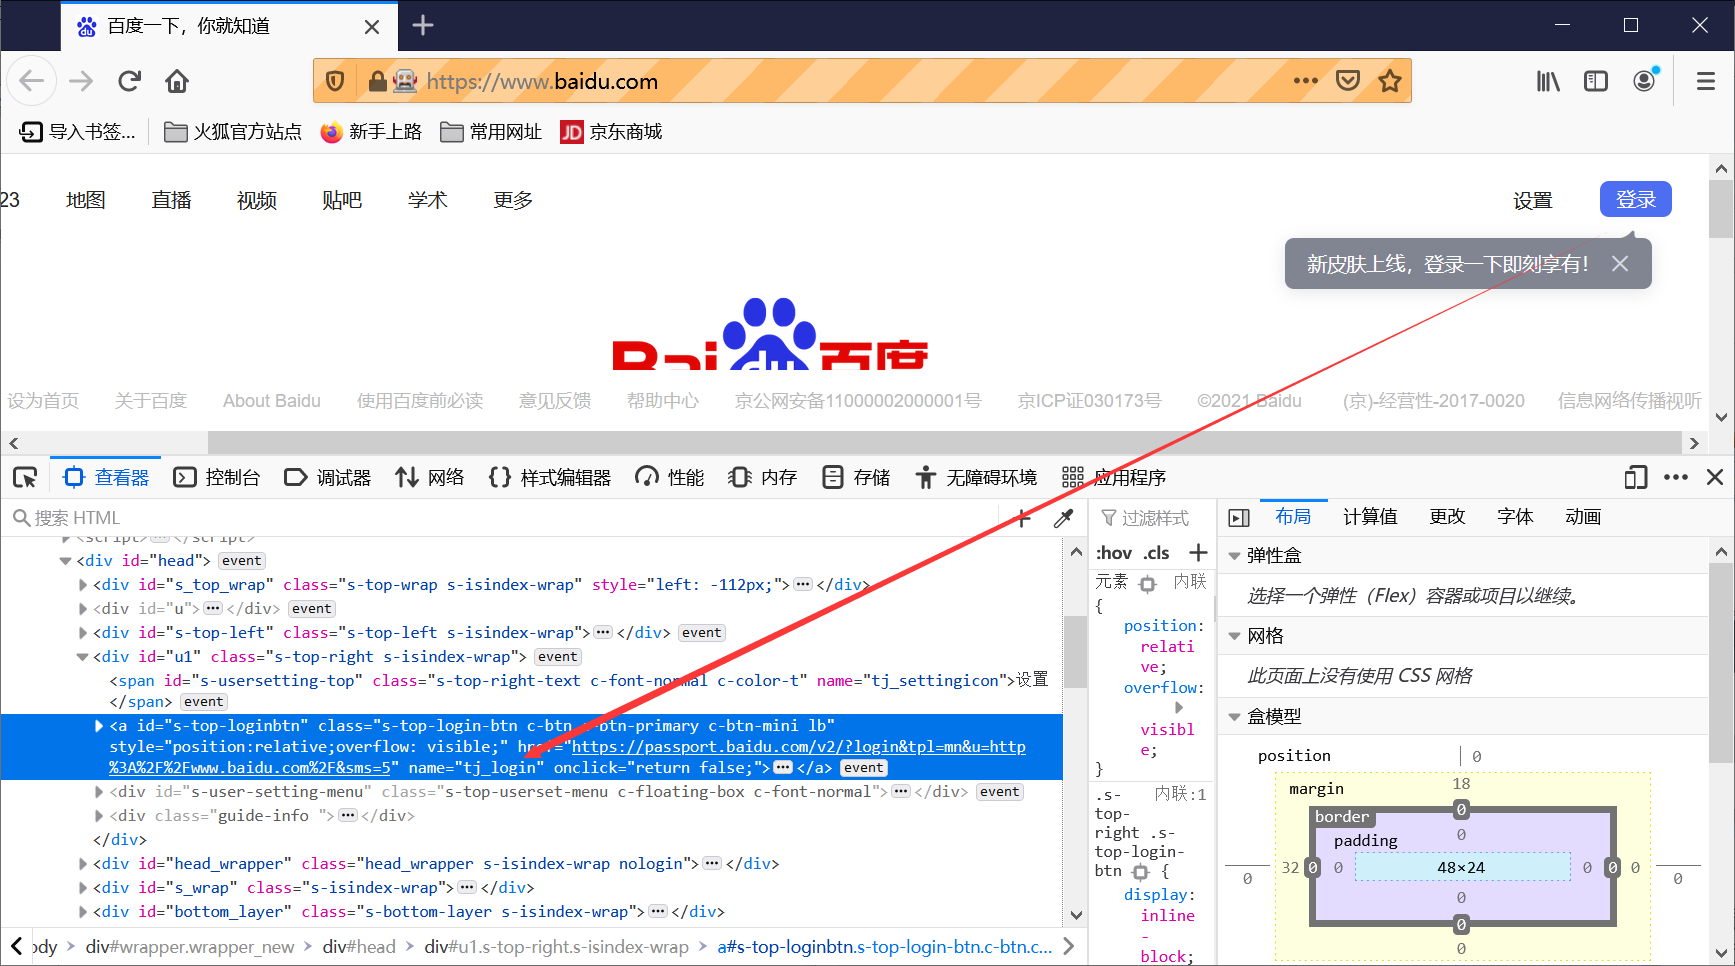Open 设置 settings link on Baidu
1735x966 pixels.
click(x=1532, y=200)
